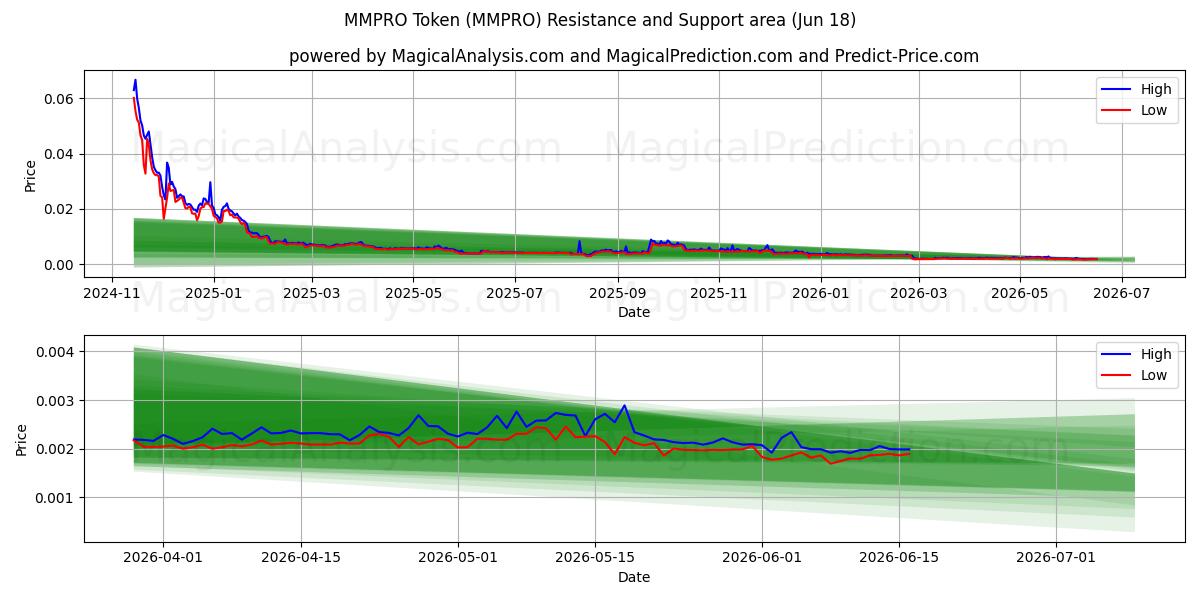1200x600 pixels.
Task: Click the '2026-07' date label on the top chart
Action: [1122, 293]
